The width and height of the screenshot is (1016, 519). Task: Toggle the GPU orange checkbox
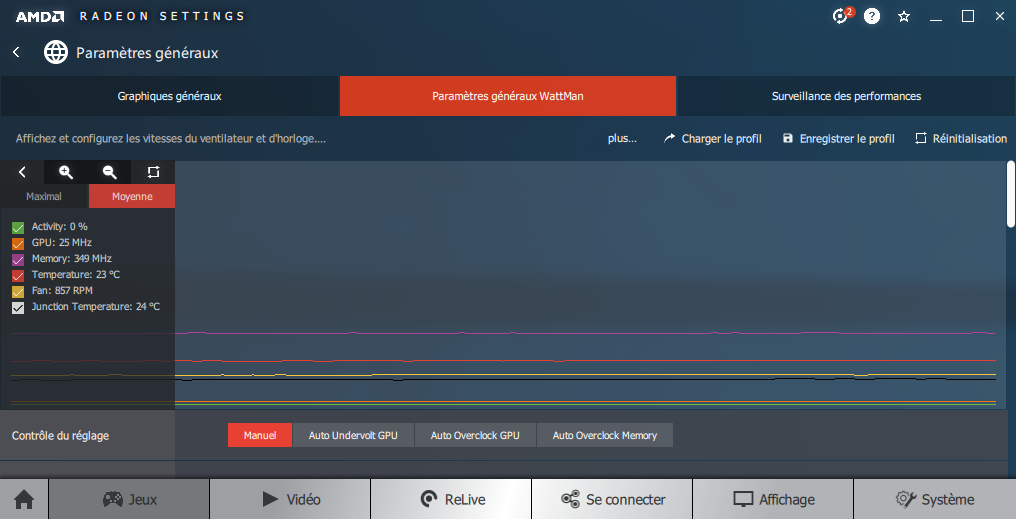click(18, 243)
